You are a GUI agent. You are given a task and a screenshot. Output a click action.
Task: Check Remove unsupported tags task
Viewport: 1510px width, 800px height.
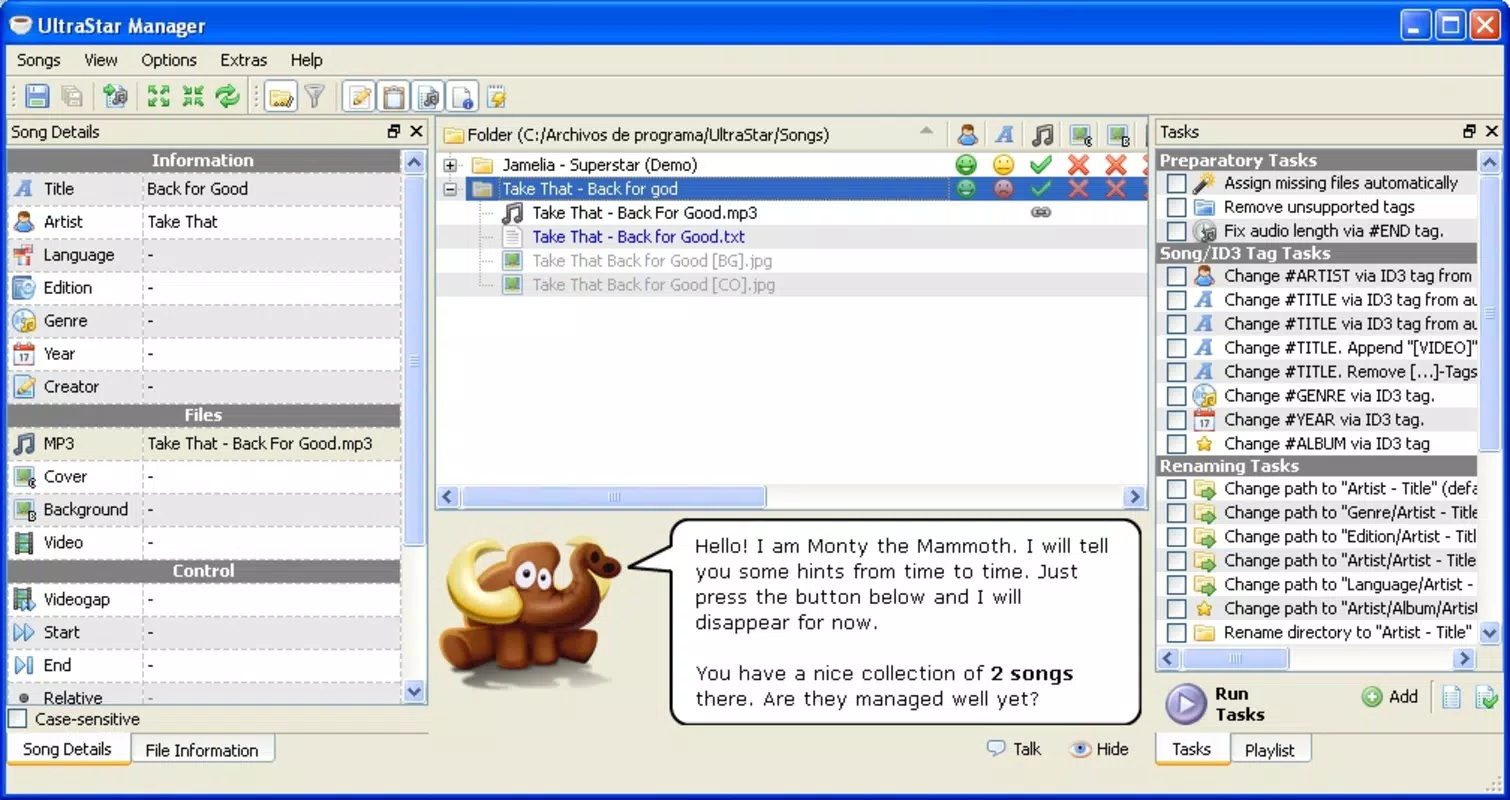pyautogui.click(x=1177, y=207)
